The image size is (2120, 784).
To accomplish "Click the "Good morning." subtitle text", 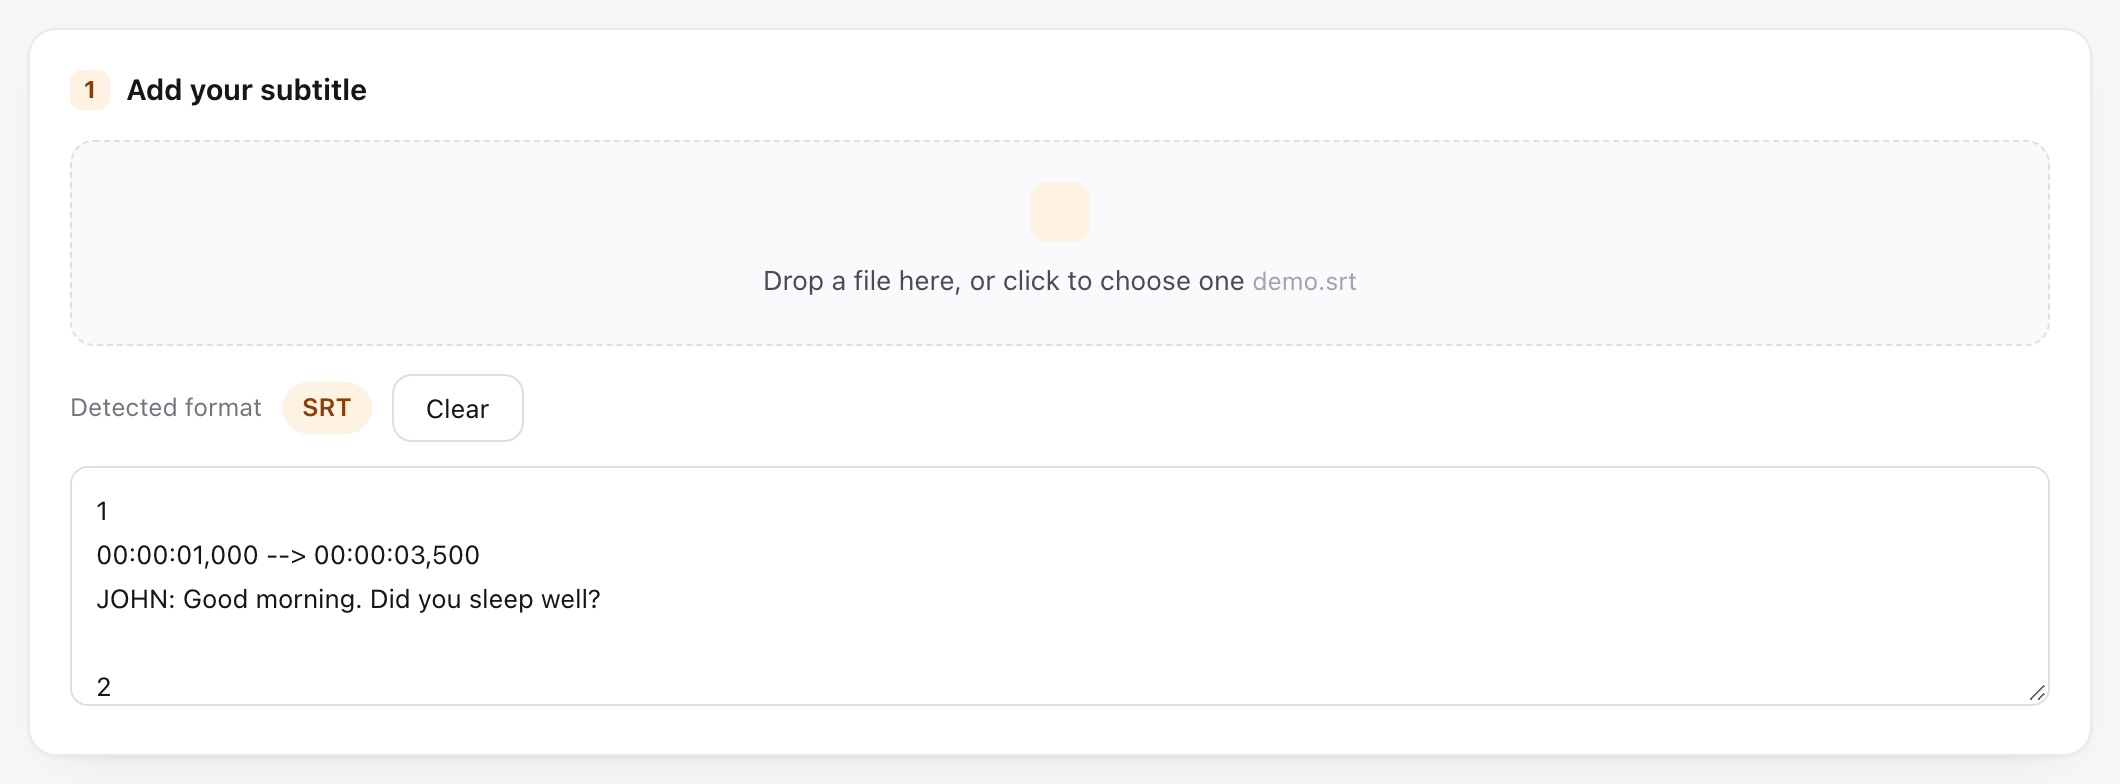I will pyautogui.click(x=272, y=599).
